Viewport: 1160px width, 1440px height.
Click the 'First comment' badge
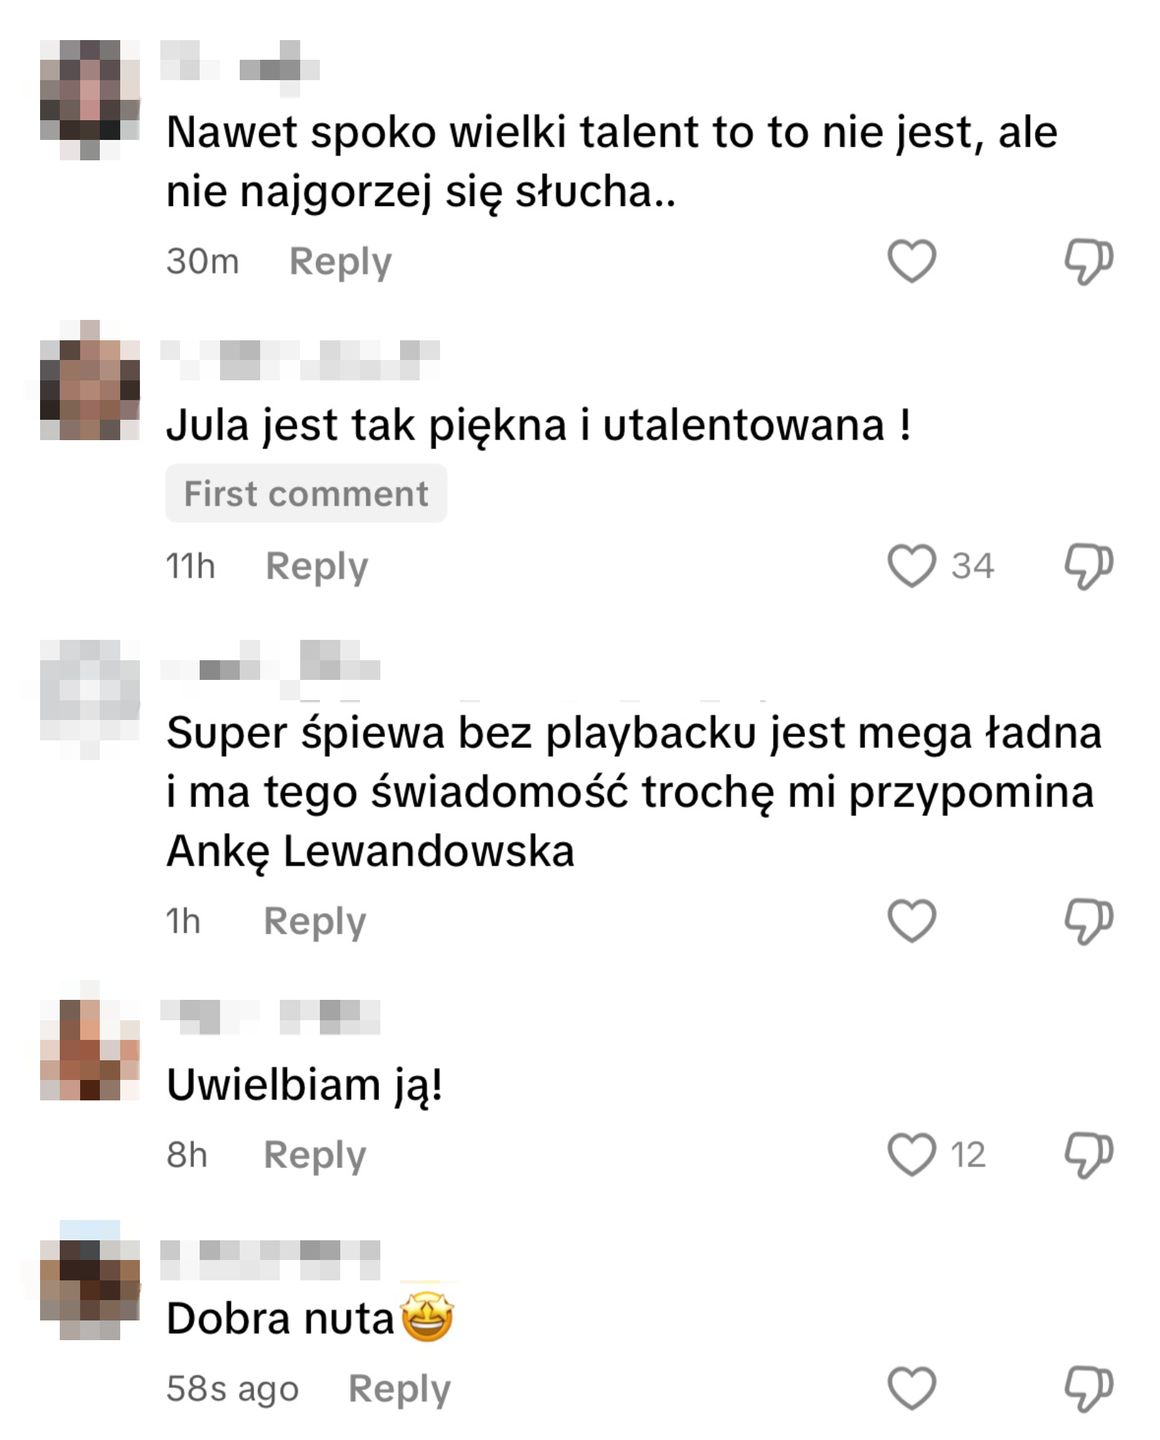tap(306, 493)
